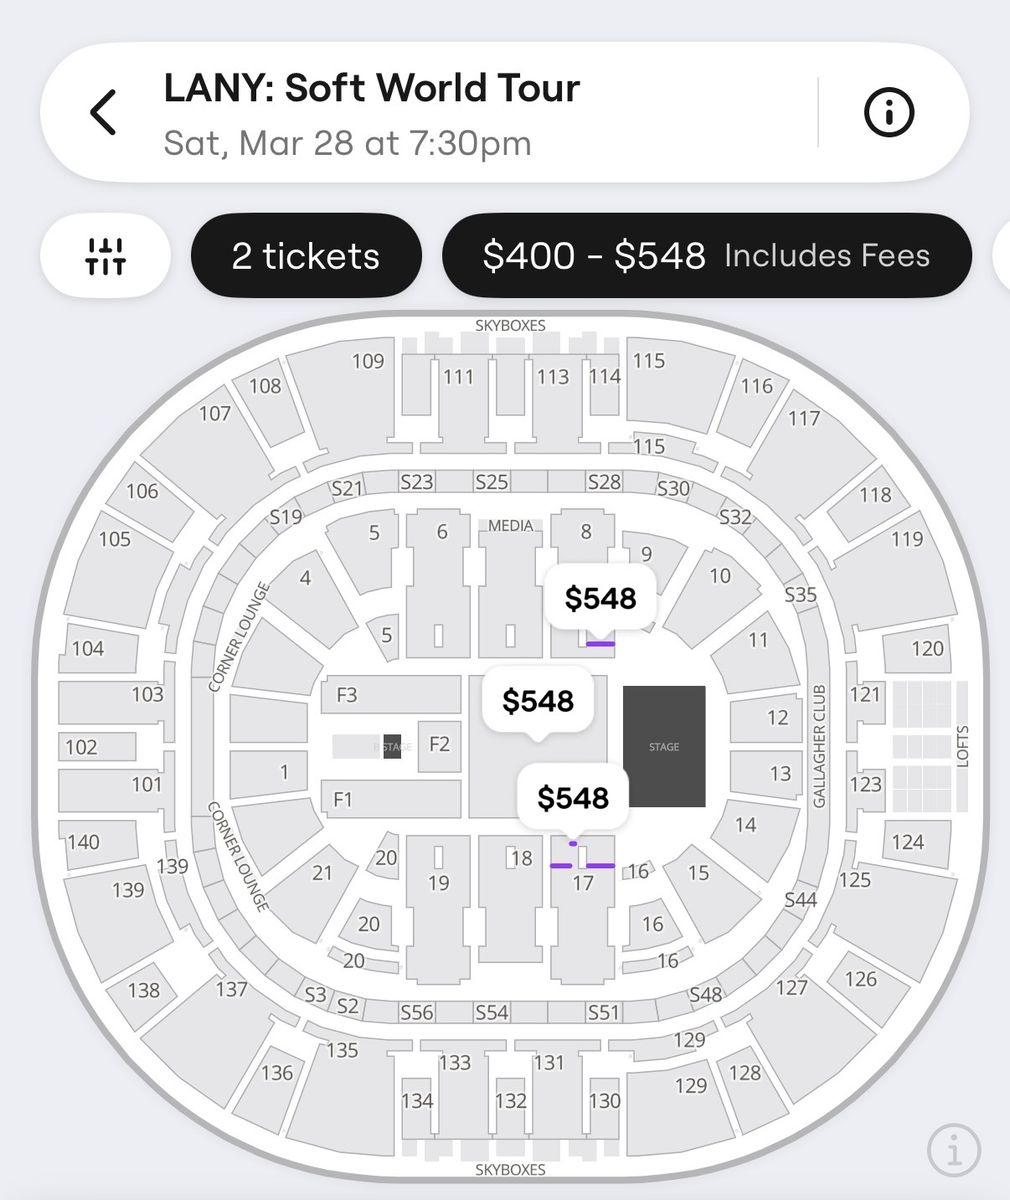Open the filter sliders icon
The width and height of the screenshot is (1010, 1200).
click(x=105, y=256)
